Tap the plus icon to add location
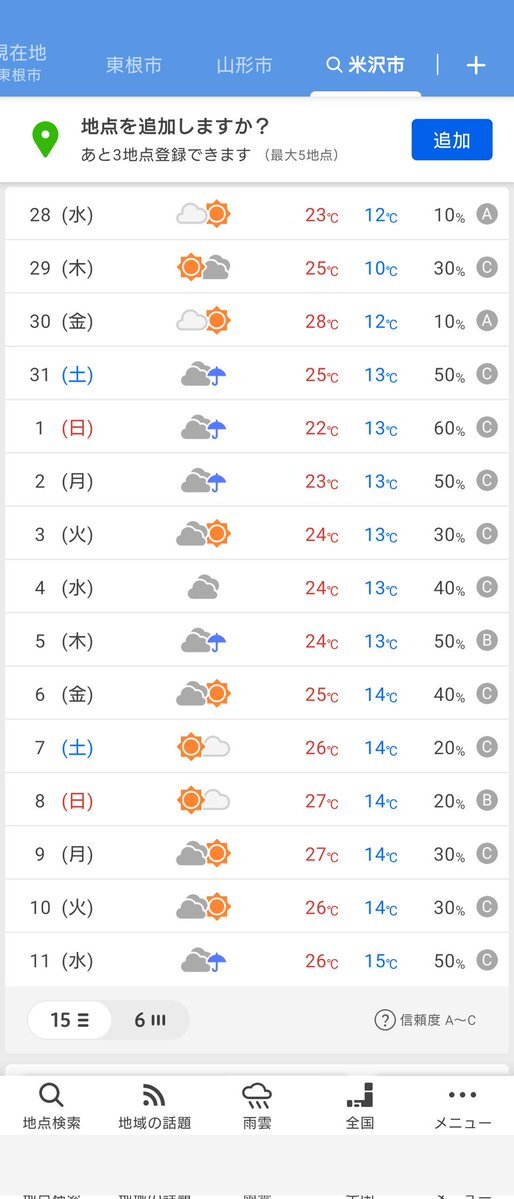This screenshot has width=514, height=1199. click(476, 65)
